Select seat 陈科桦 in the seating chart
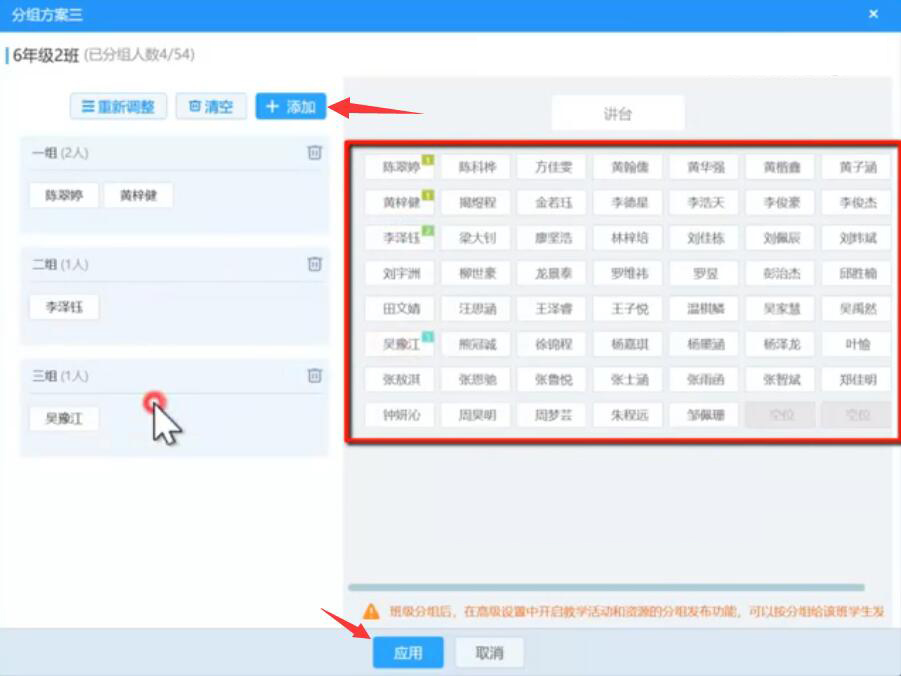 476,167
